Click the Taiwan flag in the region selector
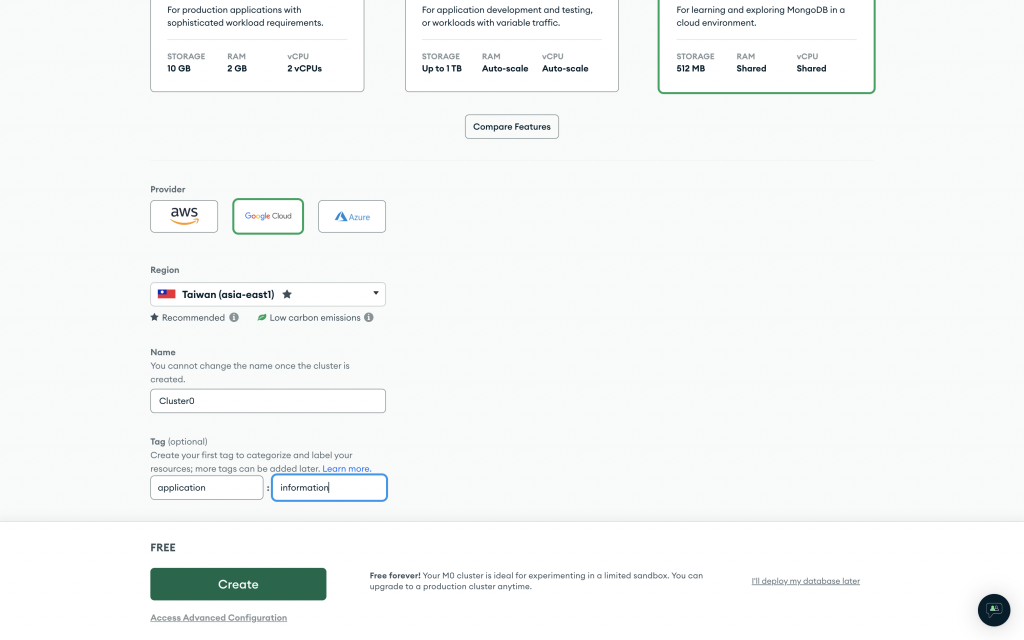 [167, 294]
